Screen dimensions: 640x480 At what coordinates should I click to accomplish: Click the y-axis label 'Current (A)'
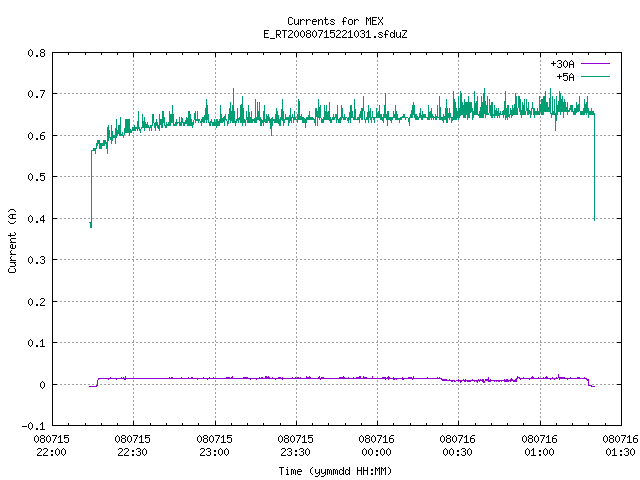tap(12, 241)
